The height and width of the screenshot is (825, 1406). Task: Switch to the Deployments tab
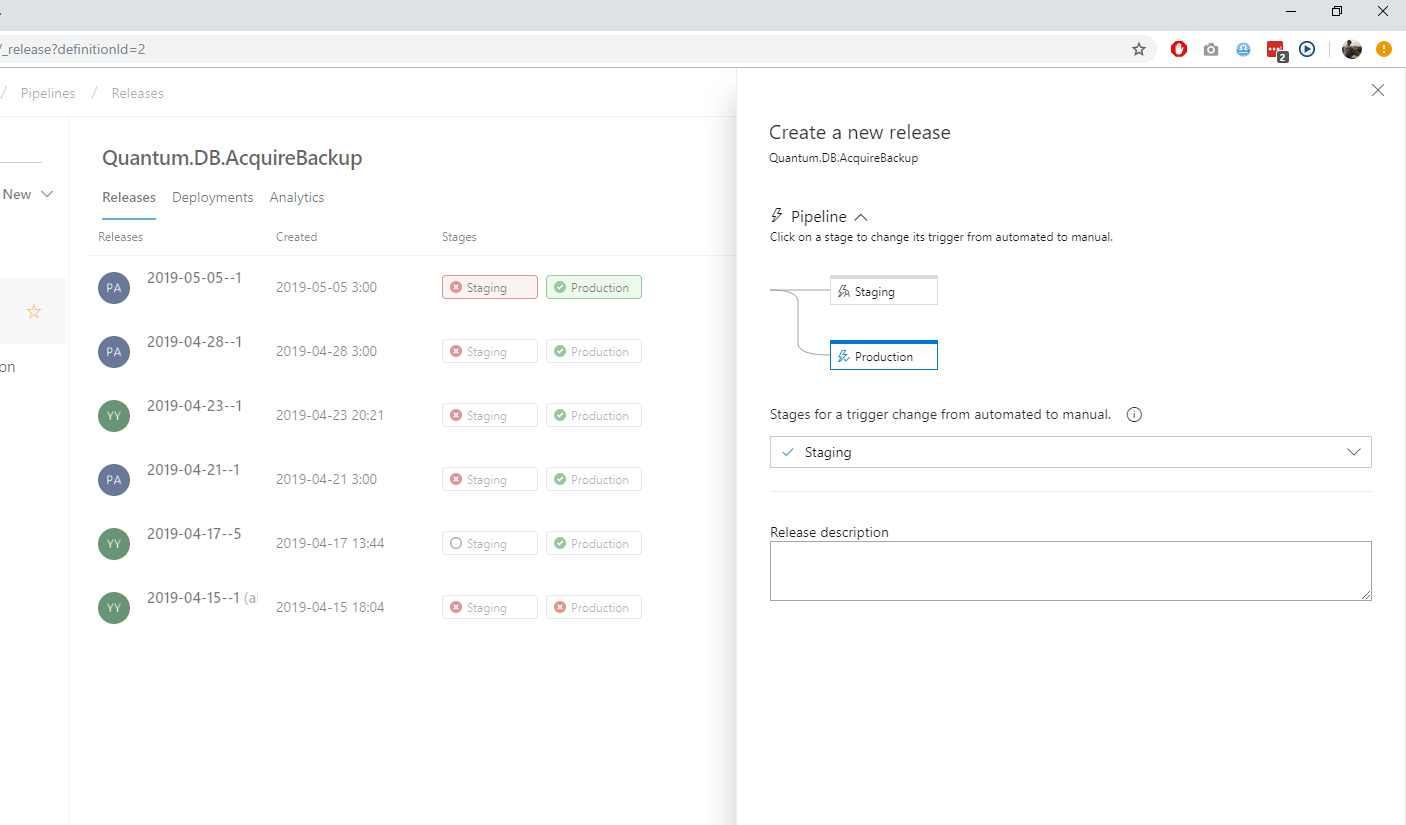click(212, 197)
